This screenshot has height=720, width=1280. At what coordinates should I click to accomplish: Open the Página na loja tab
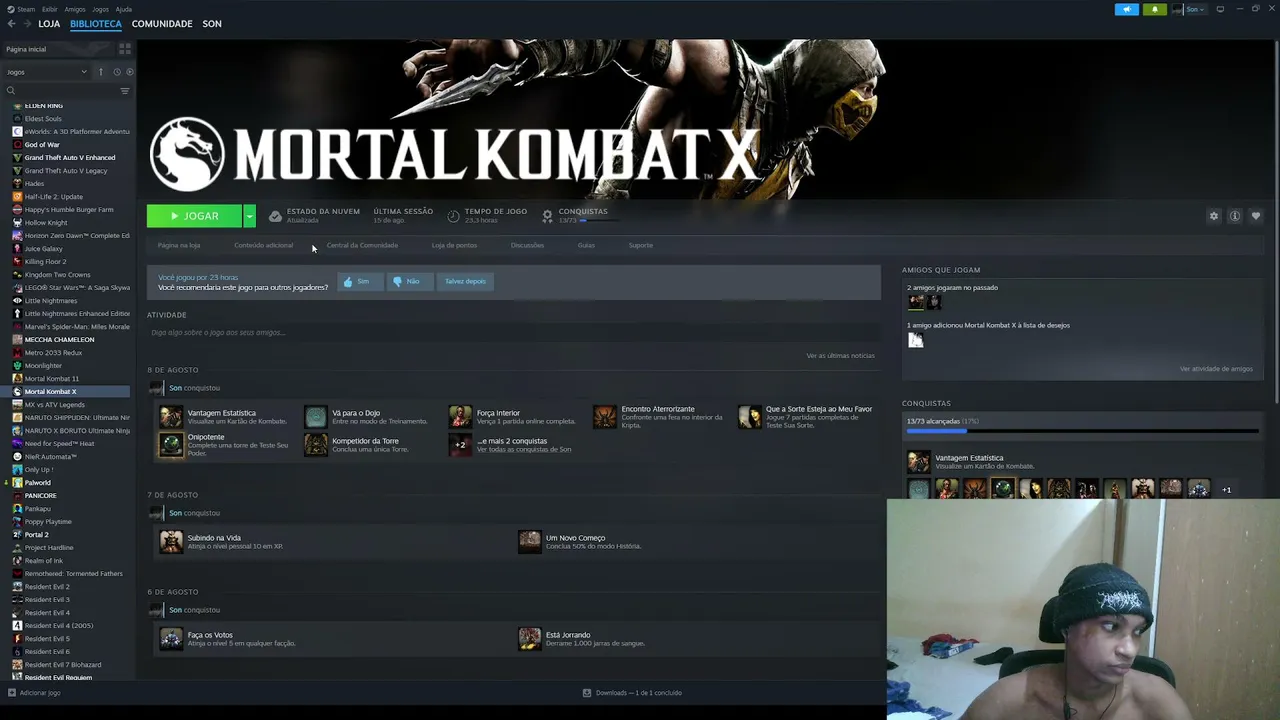[x=179, y=245]
